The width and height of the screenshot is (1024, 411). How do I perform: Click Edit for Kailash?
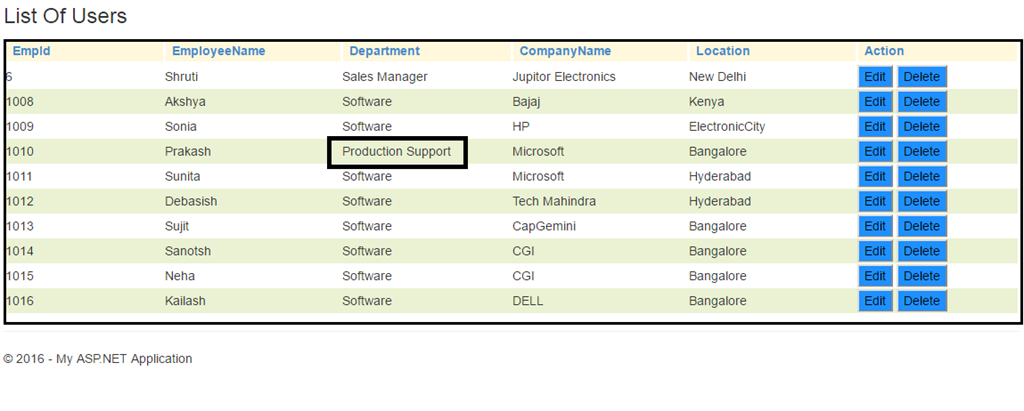point(875,301)
